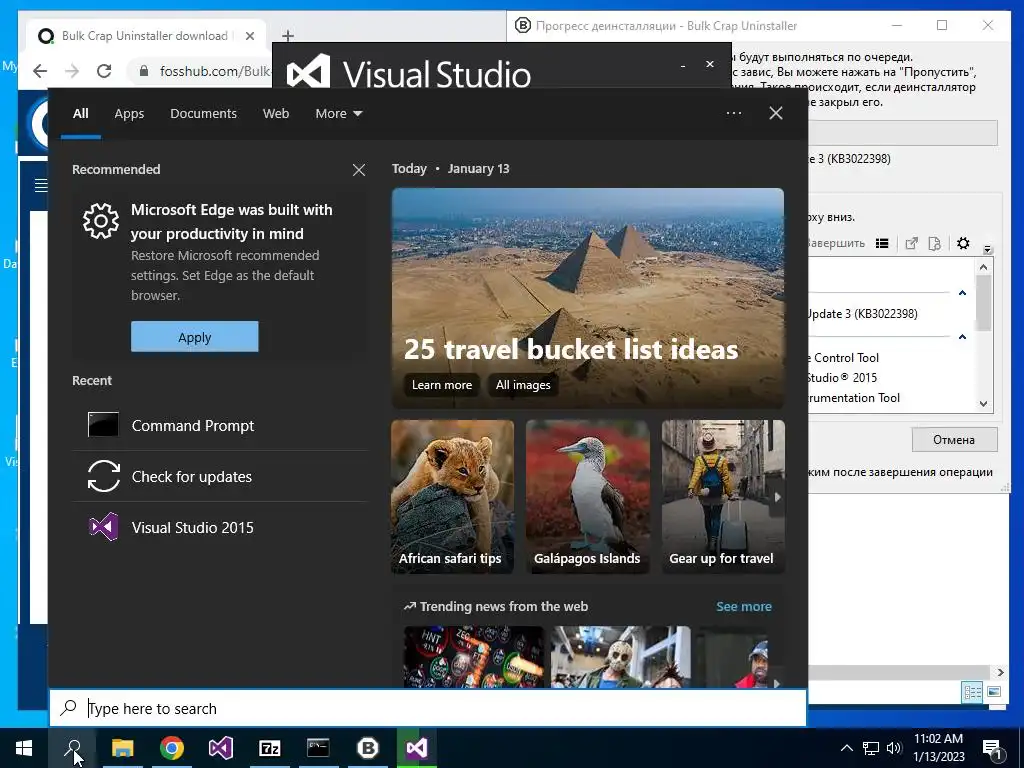1024x768 pixels.
Task: Click the list view icon in uninstaller toolbar
Action: (882, 244)
